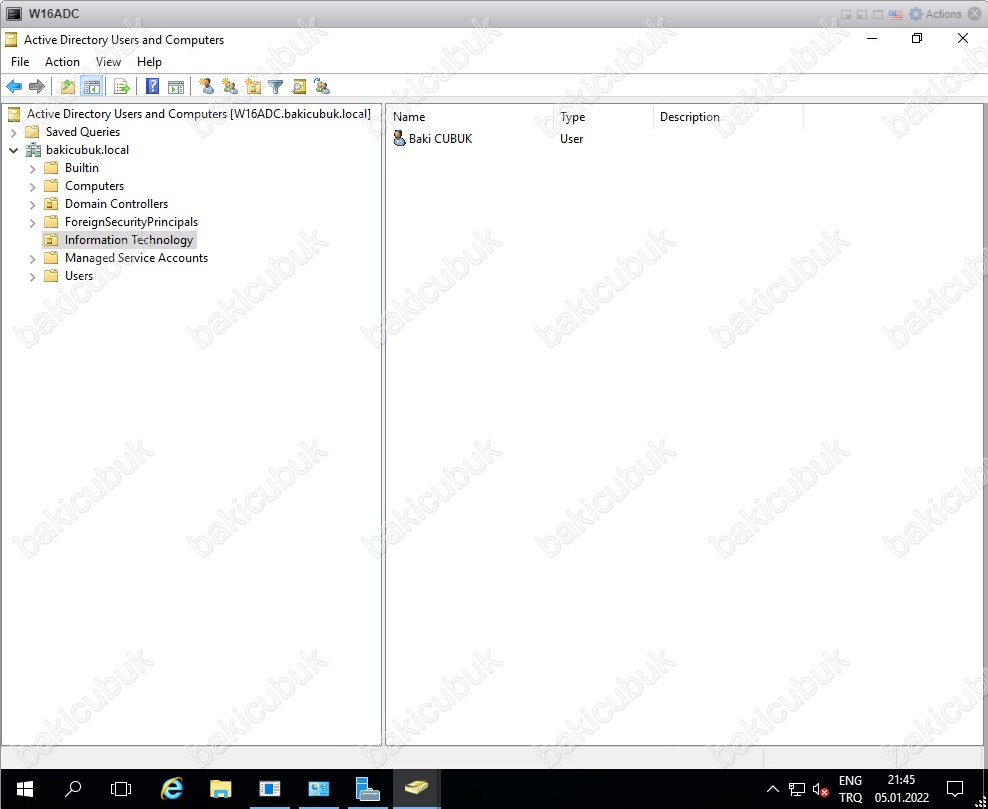Click the gear icon beside Actions

[916, 14]
